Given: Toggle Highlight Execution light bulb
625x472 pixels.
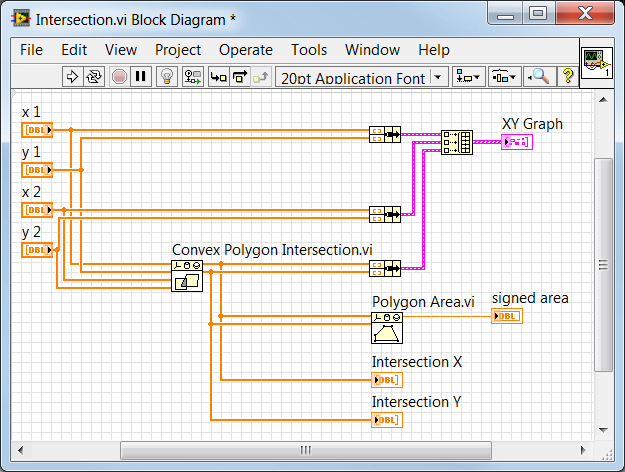Looking at the screenshot, I should click(x=167, y=76).
